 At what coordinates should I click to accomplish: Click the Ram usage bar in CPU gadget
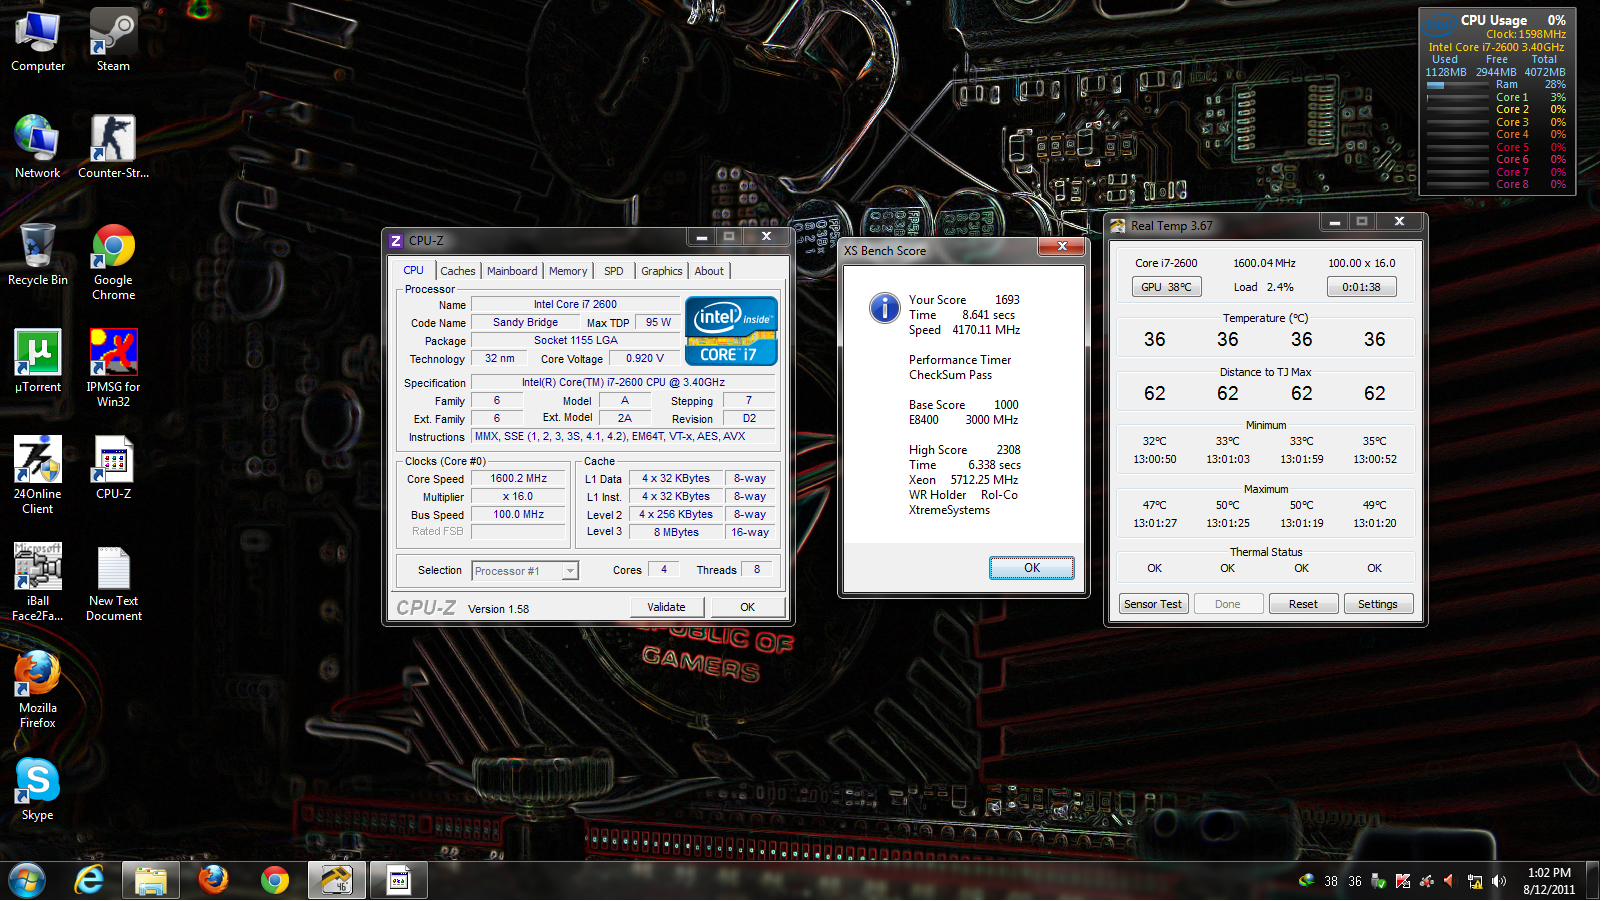pos(1458,85)
